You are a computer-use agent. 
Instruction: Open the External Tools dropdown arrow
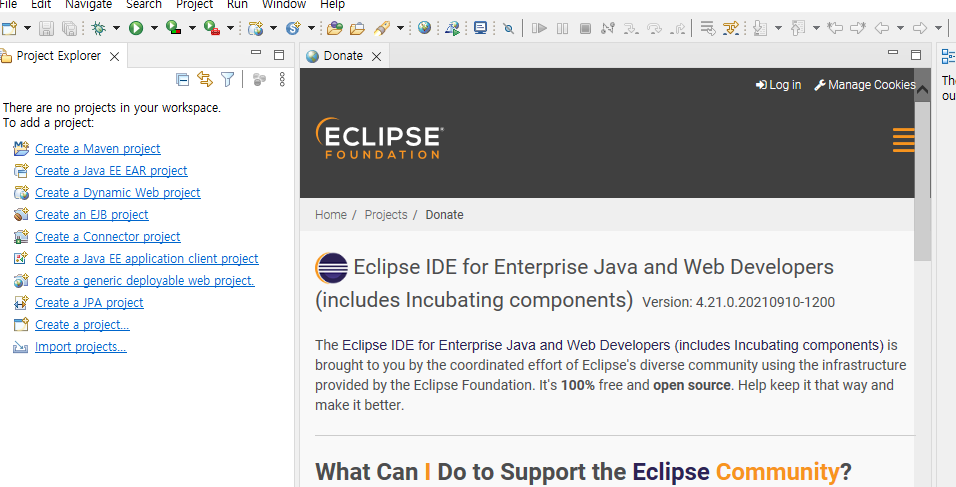(x=230, y=28)
